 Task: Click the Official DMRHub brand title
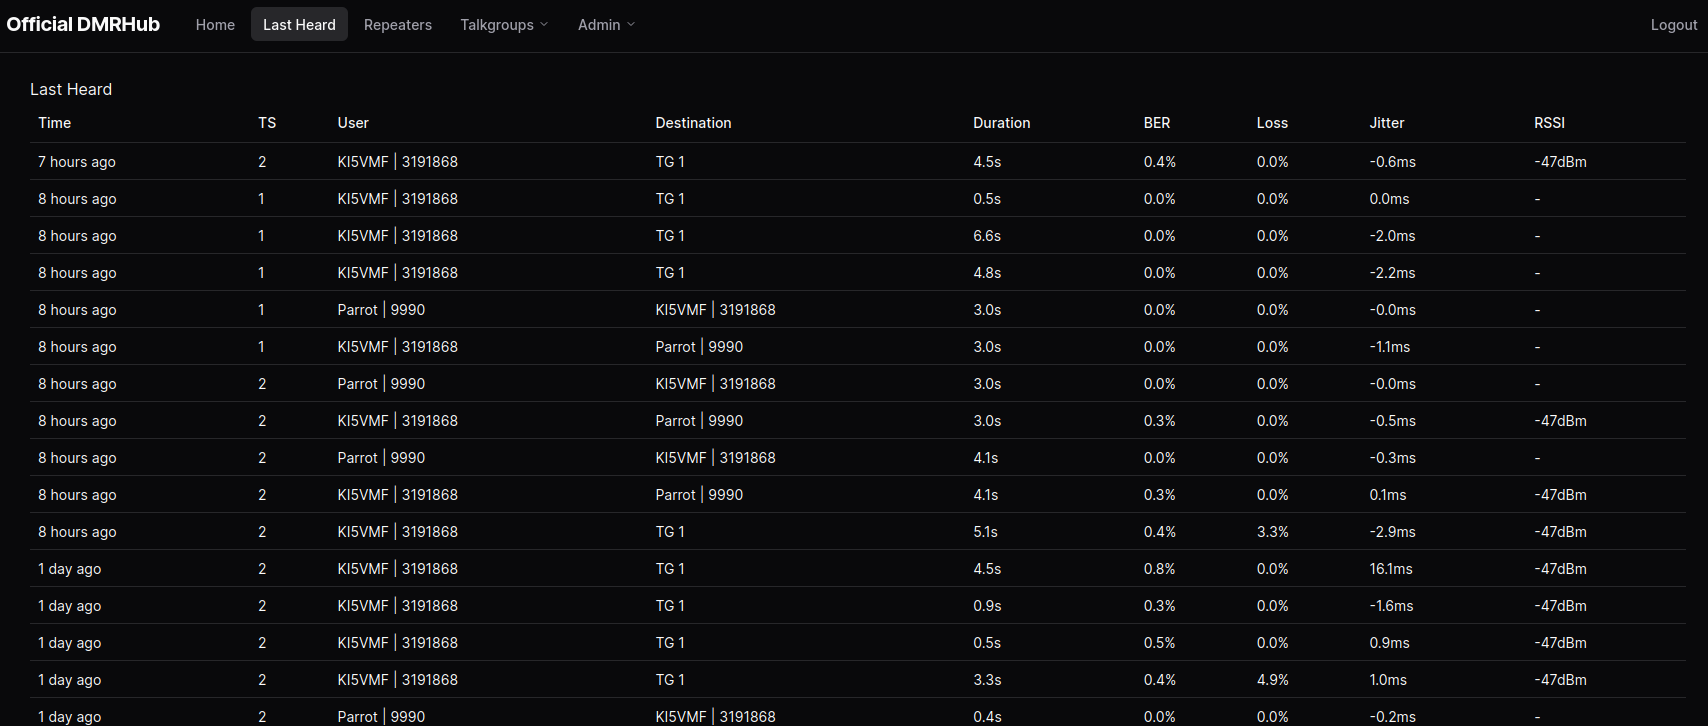[83, 25]
